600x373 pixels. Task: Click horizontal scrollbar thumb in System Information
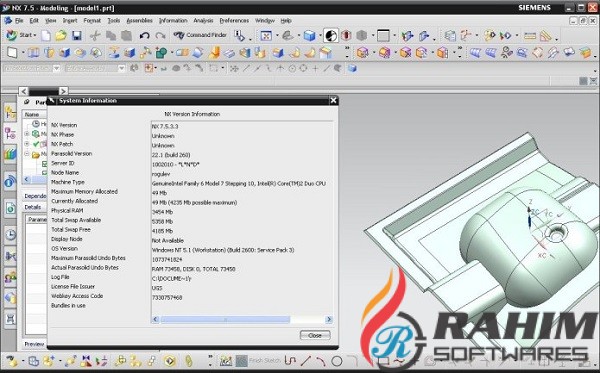[225, 319]
